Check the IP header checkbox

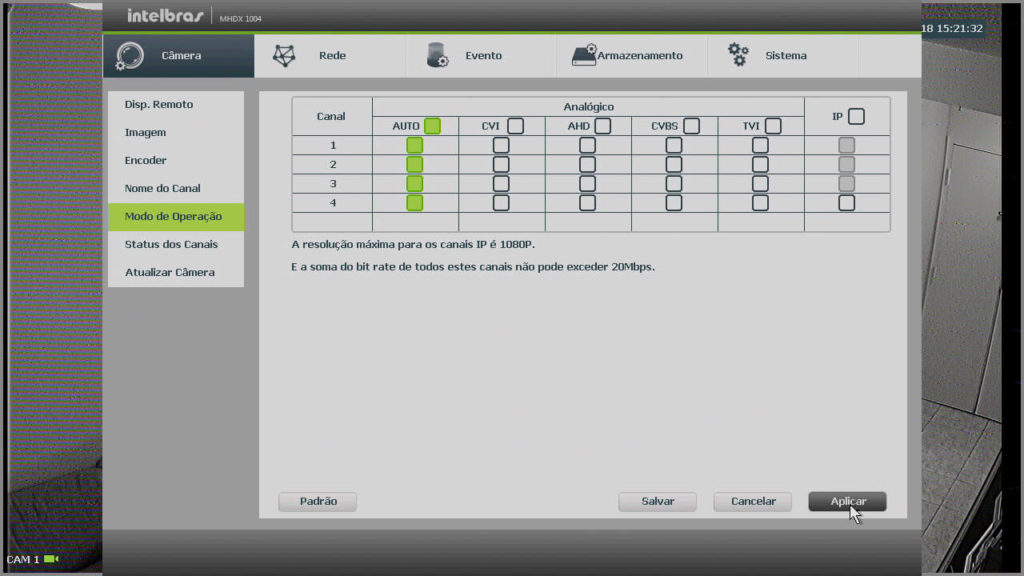[x=856, y=116]
